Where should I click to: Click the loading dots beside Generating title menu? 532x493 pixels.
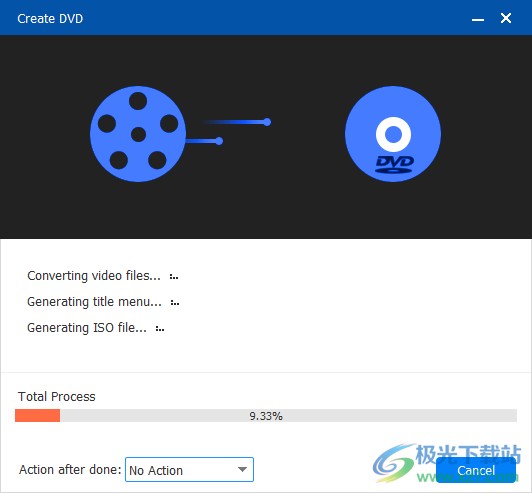[x=175, y=303]
